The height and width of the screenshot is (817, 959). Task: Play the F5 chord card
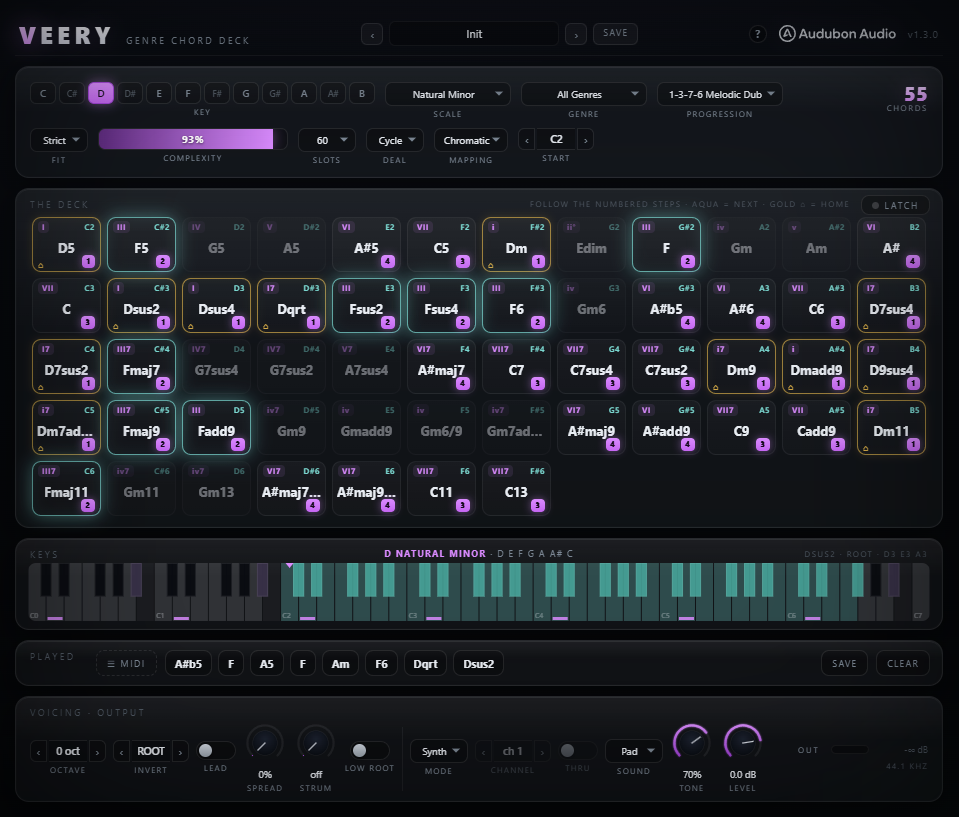point(141,245)
